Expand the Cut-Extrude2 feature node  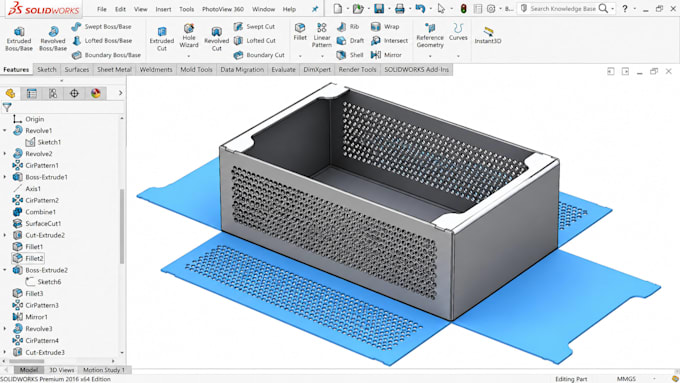[5, 235]
